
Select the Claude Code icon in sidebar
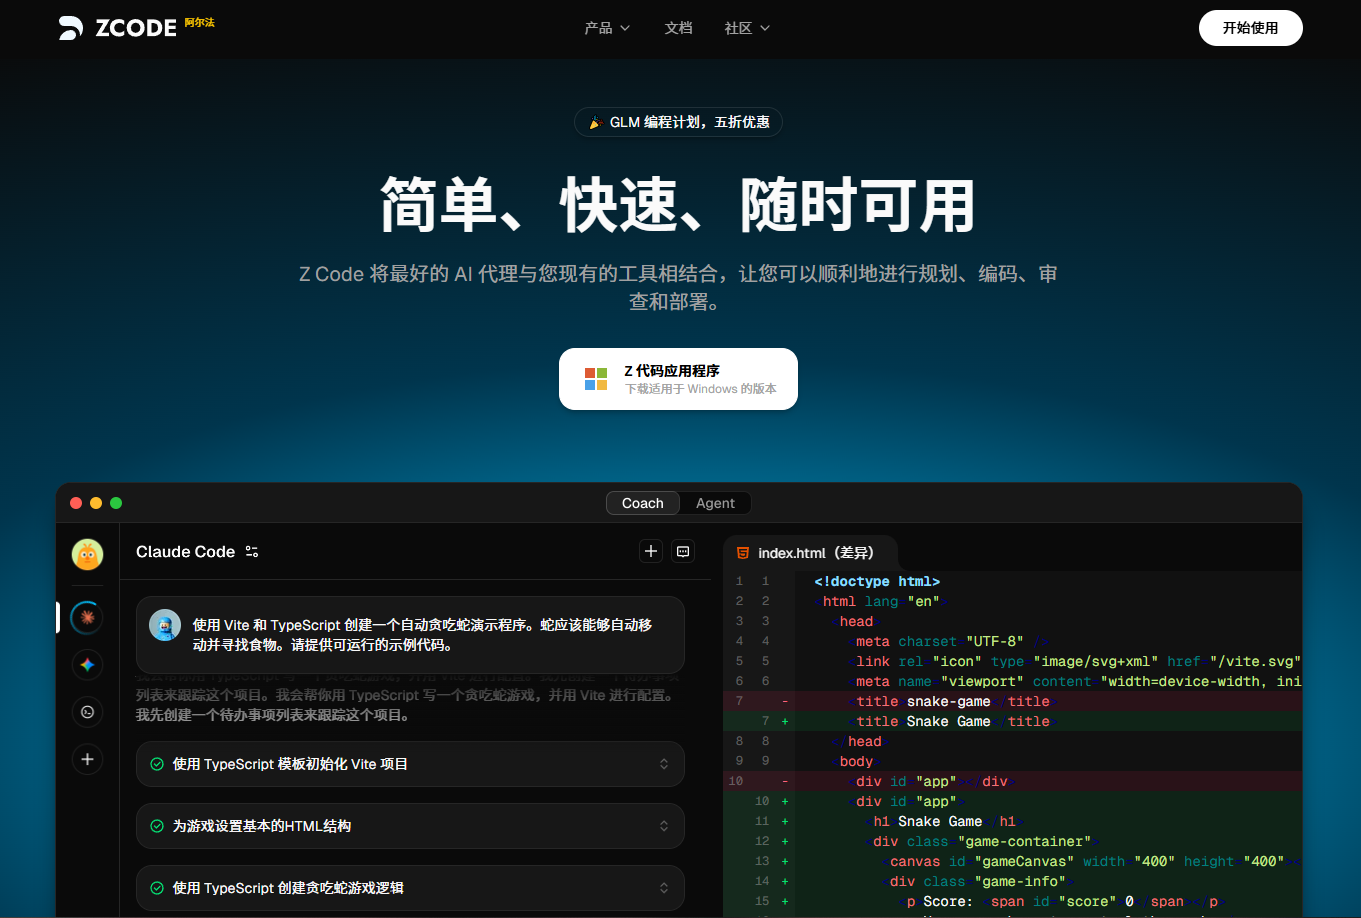pyautogui.click(x=87, y=617)
